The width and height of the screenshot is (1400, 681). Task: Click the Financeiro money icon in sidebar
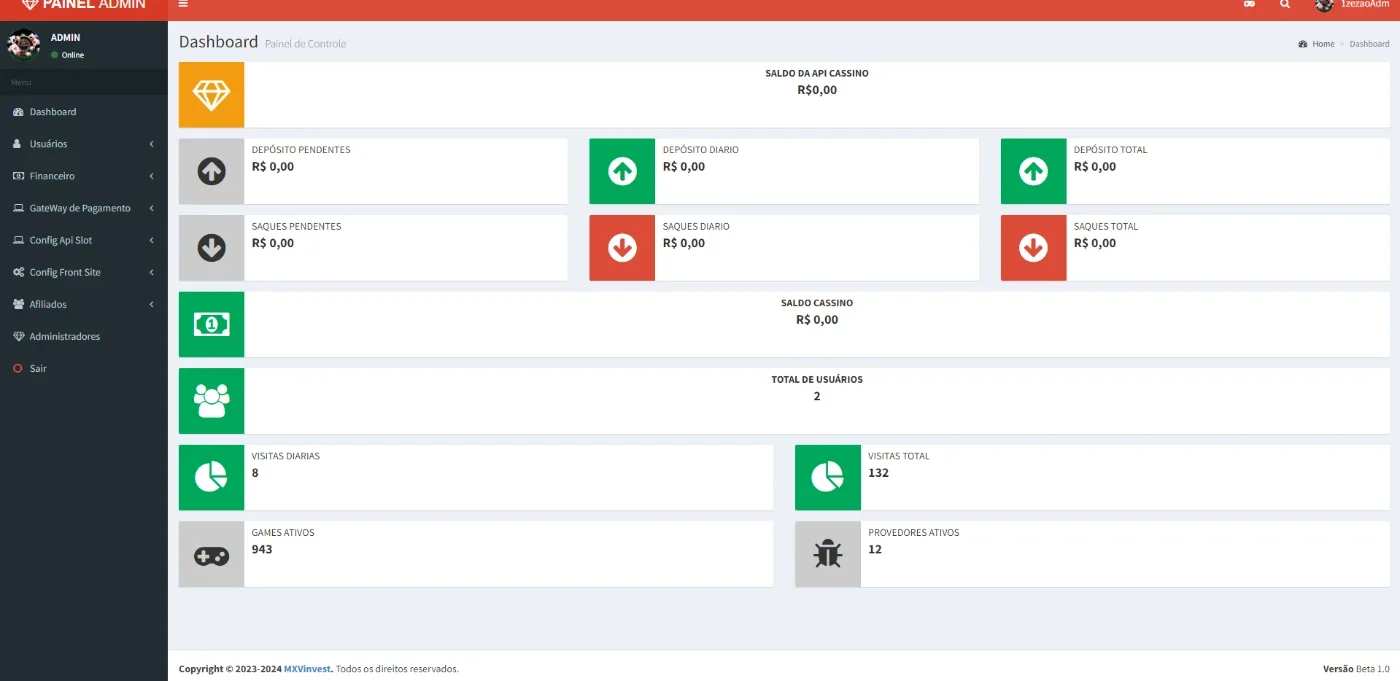pos(18,176)
